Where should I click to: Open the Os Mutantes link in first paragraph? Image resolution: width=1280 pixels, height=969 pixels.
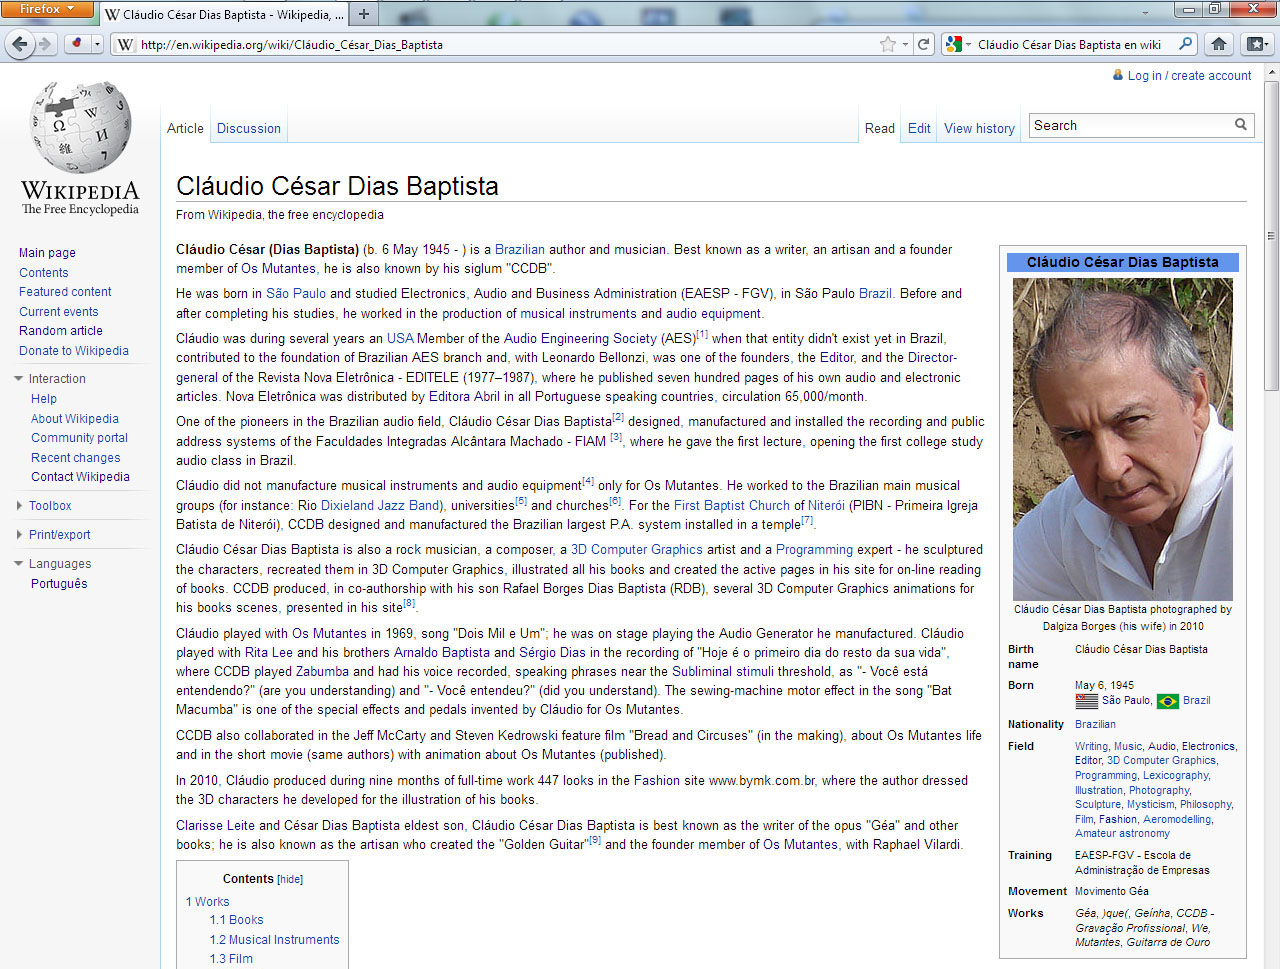tap(278, 268)
